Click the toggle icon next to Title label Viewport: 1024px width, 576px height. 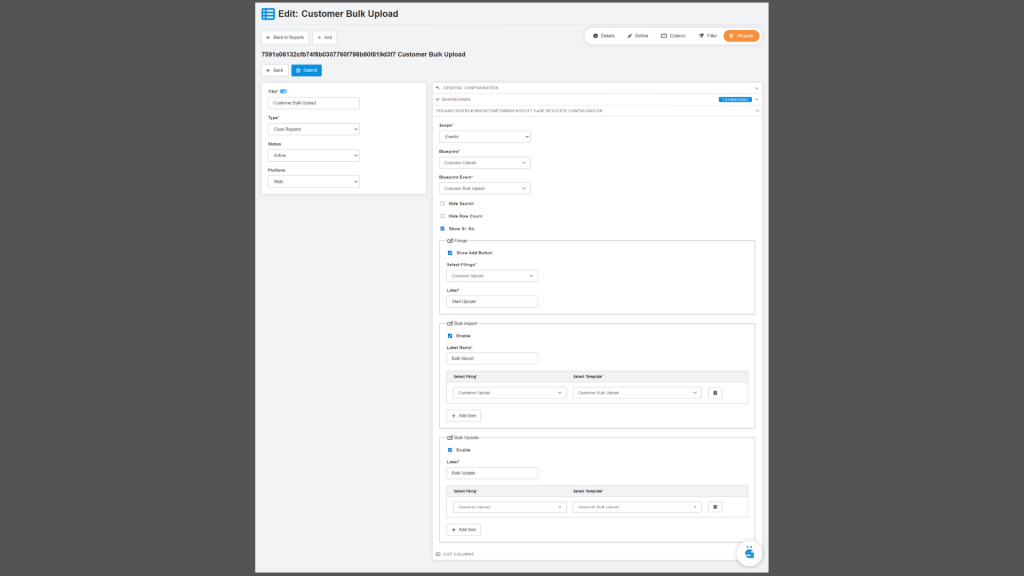pyautogui.click(x=283, y=91)
